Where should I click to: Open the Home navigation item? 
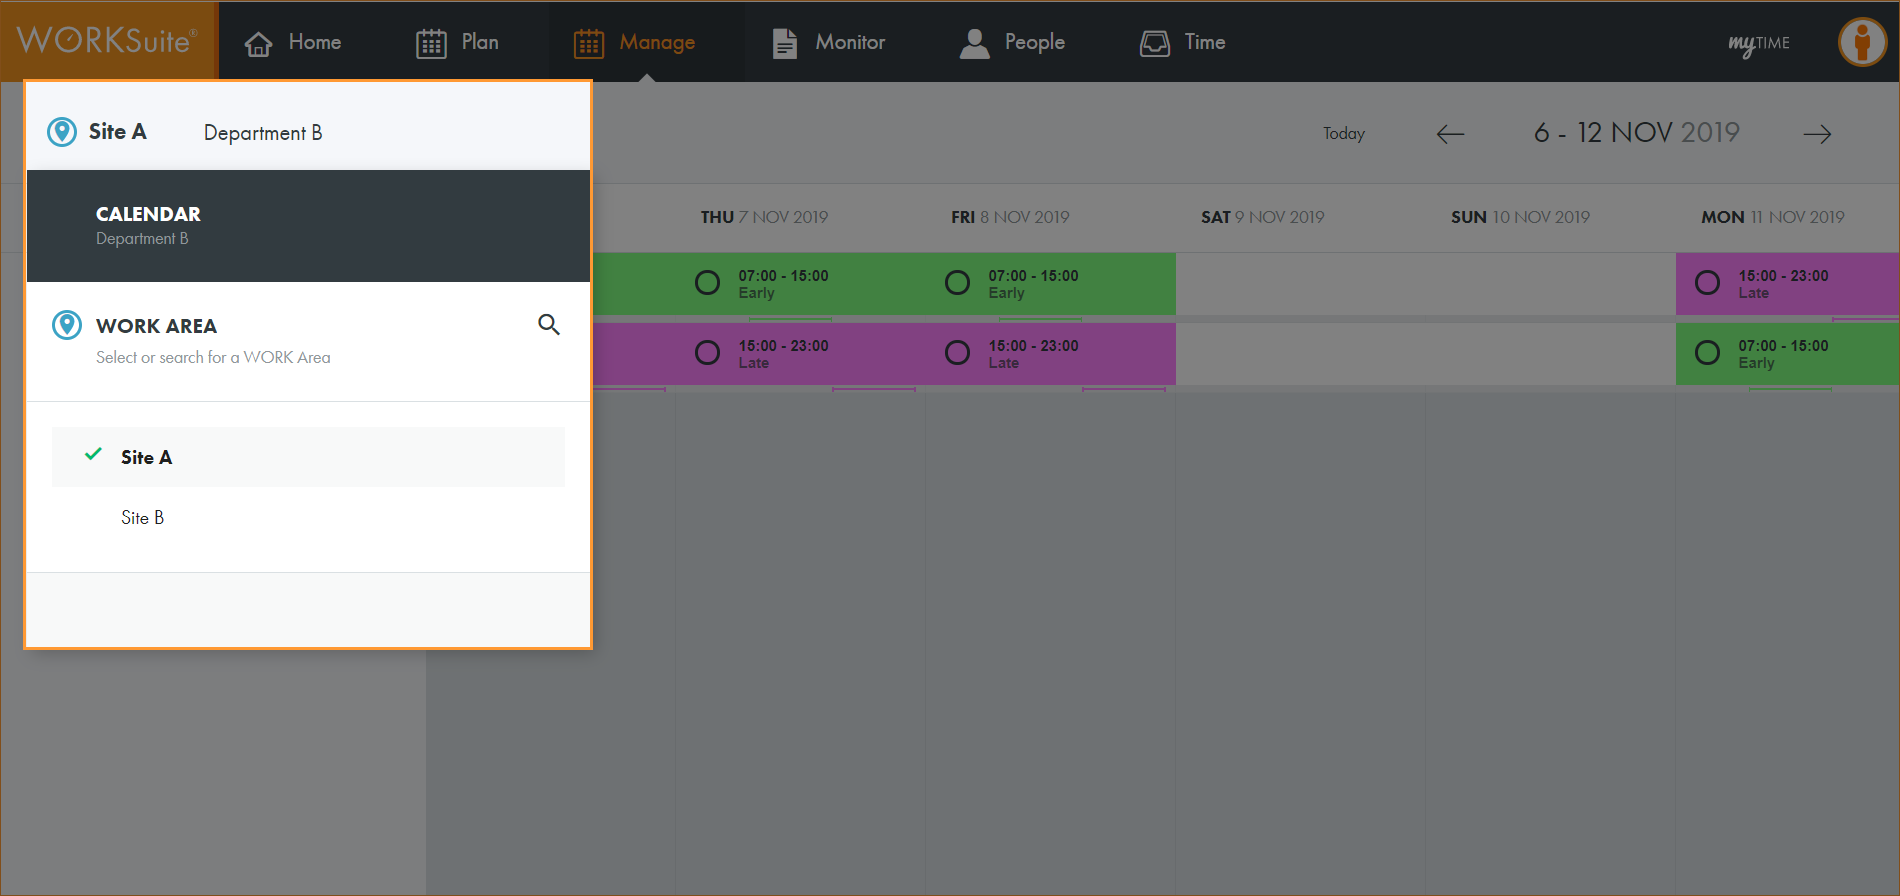click(293, 42)
